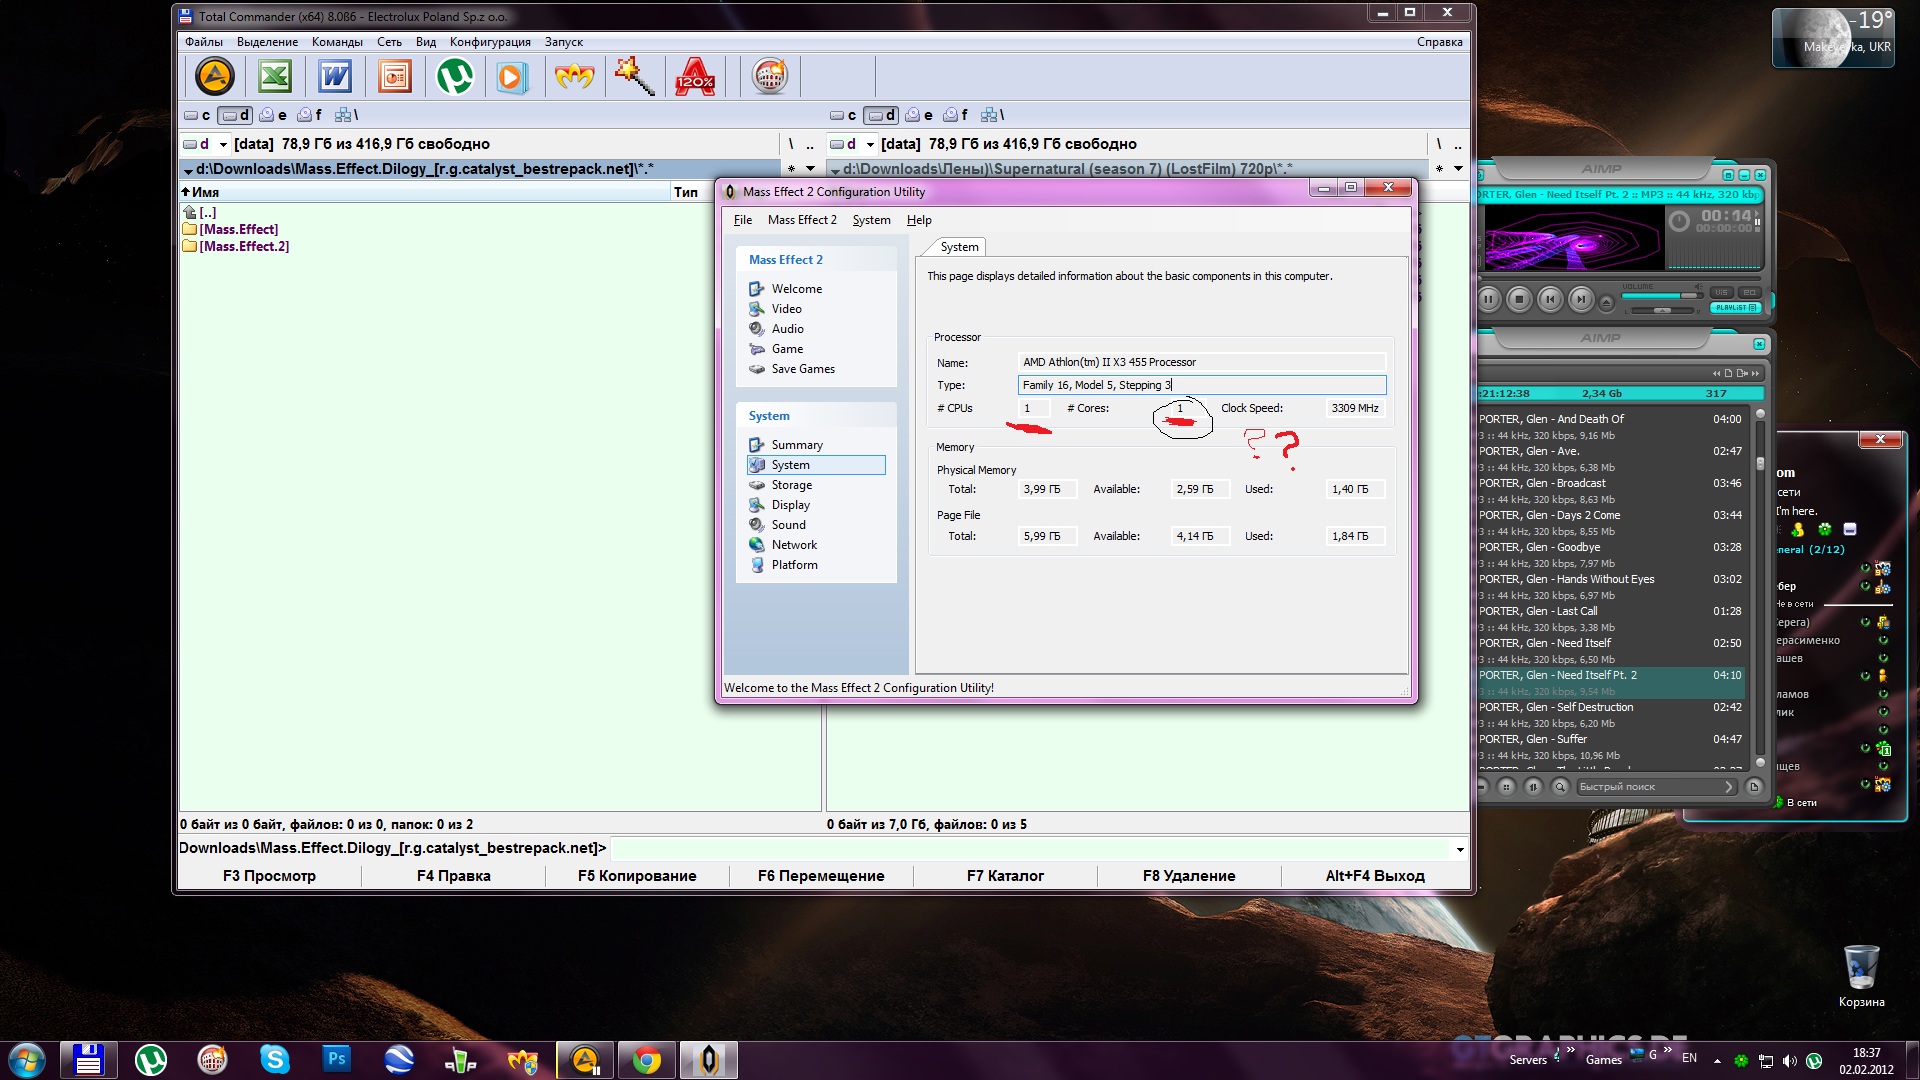Open right panel drive dropdown
1920x1080 pixels.
pyautogui.click(x=870, y=144)
